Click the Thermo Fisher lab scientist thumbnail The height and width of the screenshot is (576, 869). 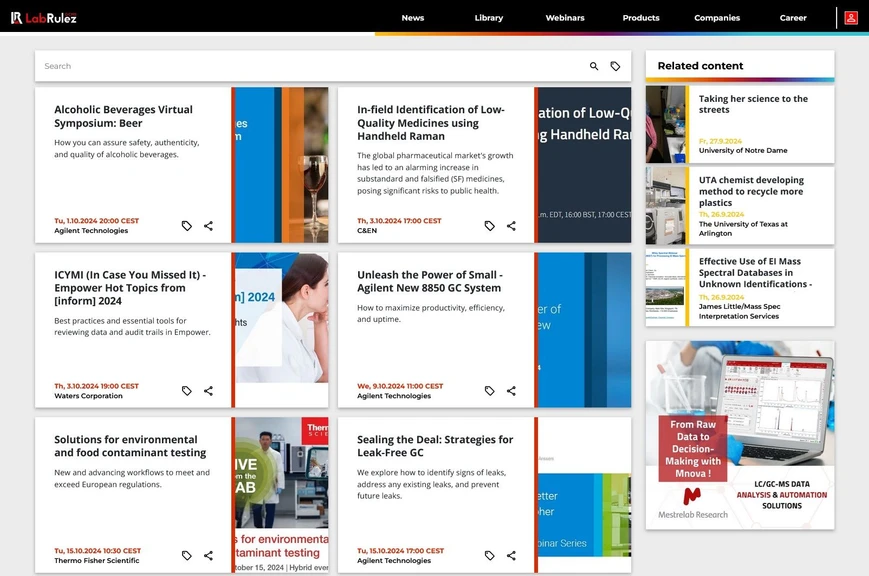point(282,495)
